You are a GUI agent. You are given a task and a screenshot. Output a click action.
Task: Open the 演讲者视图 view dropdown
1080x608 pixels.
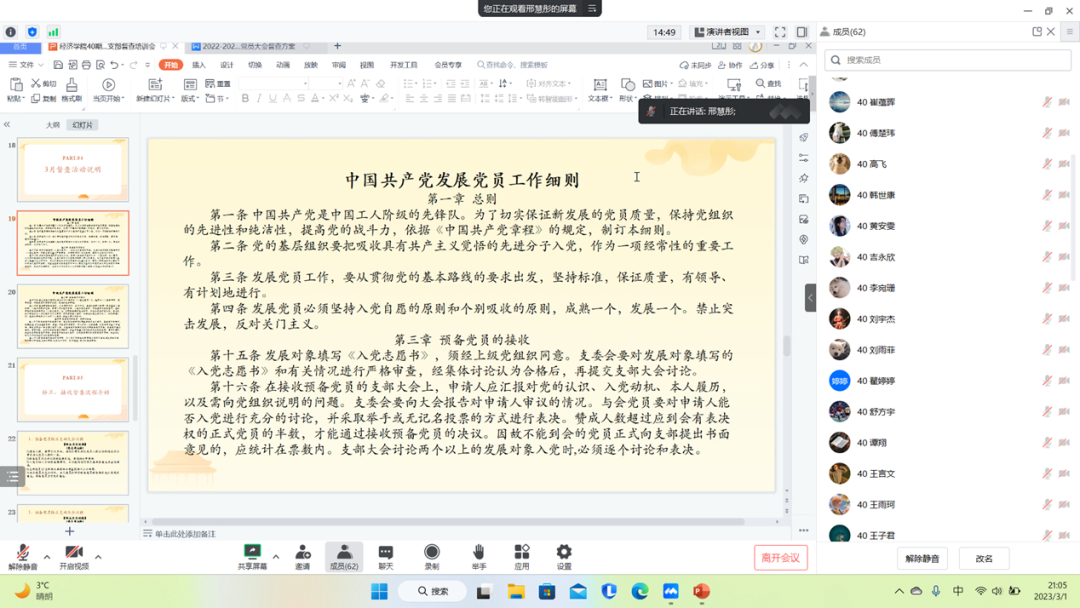pyautogui.click(x=728, y=32)
